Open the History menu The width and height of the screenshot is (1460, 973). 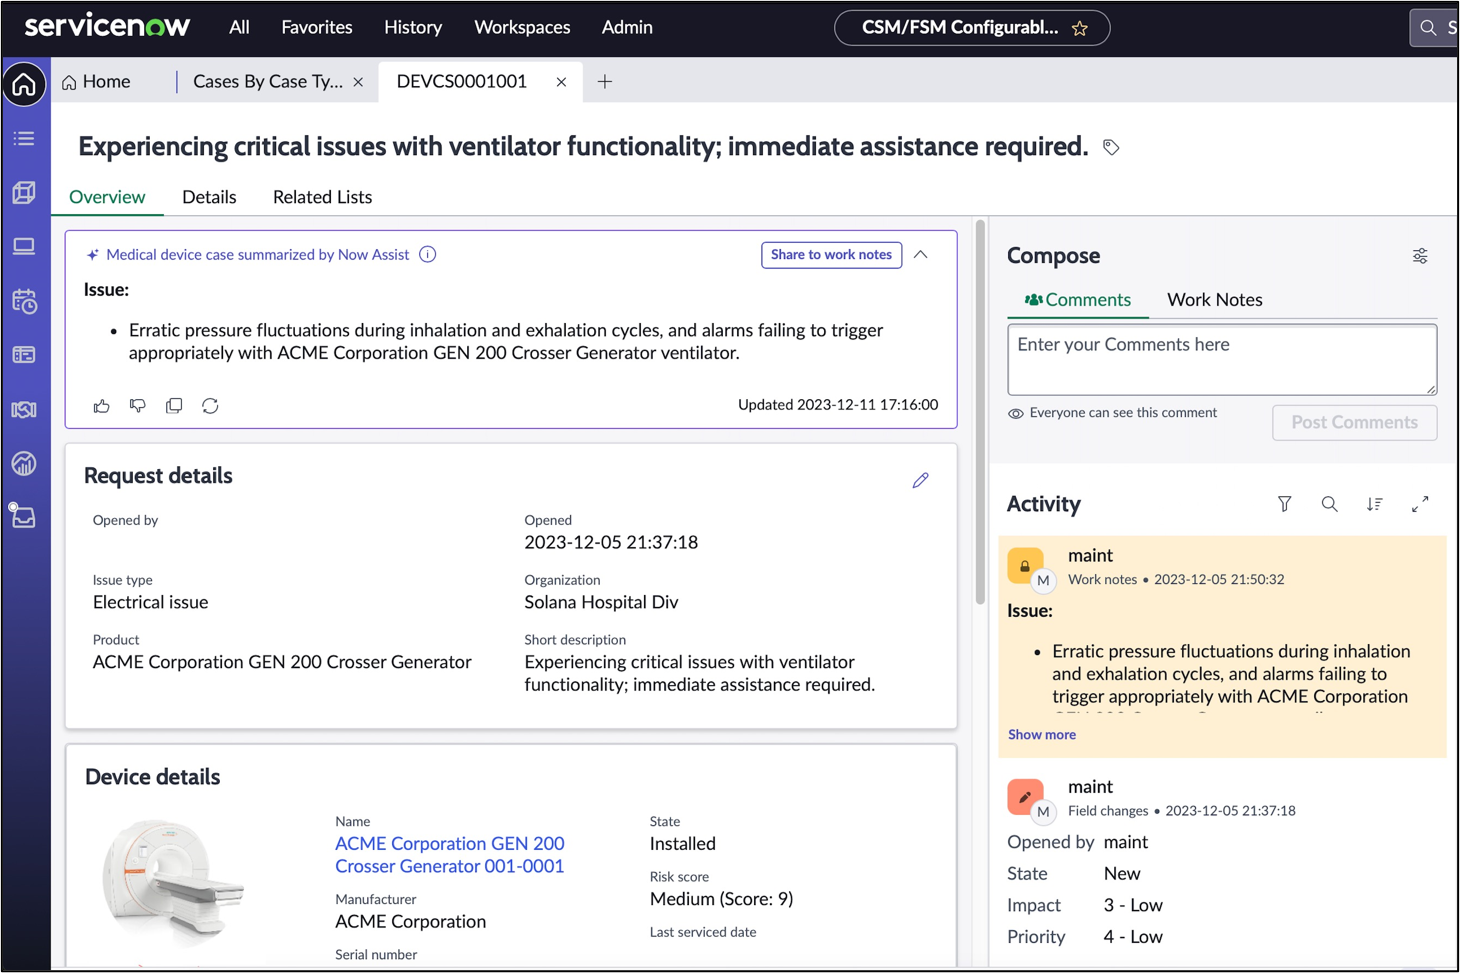coord(413,27)
